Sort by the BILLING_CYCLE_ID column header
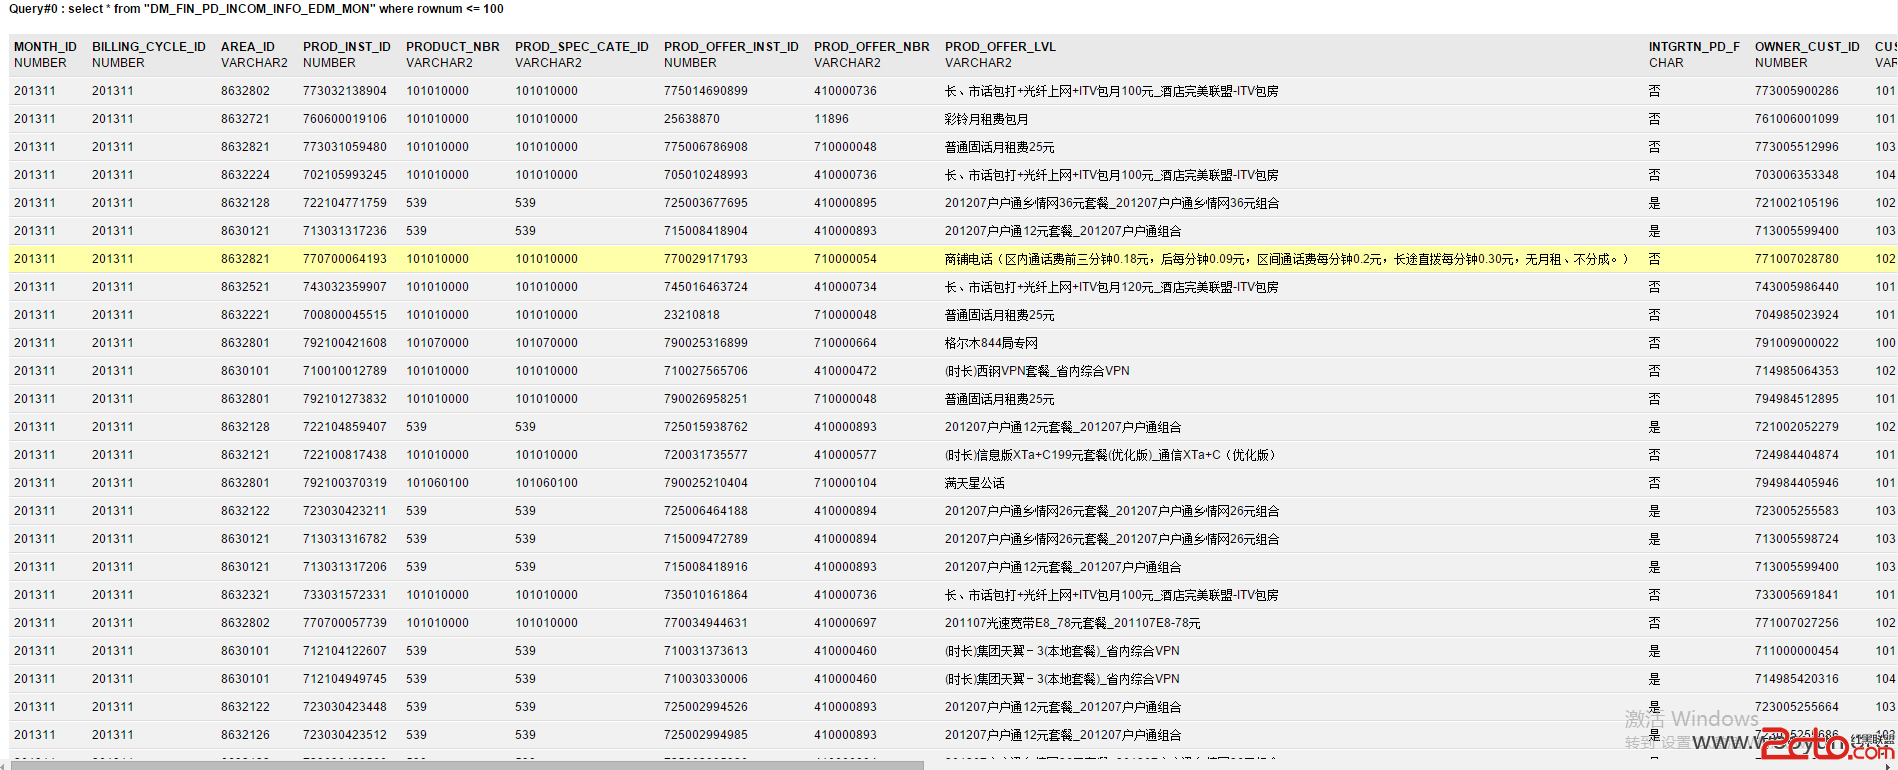1898x770 pixels. (149, 47)
